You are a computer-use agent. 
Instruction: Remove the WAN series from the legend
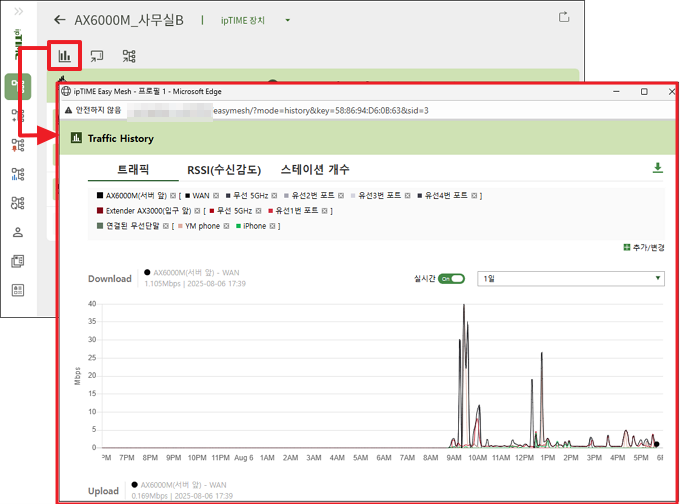214,195
